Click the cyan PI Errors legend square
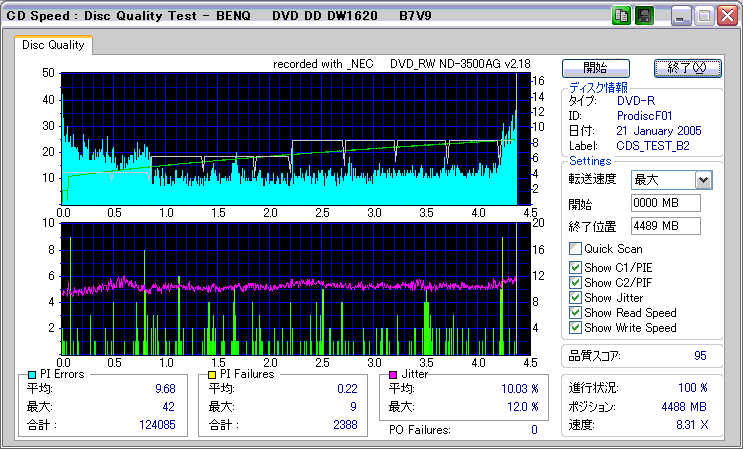 click(x=32, y=374)
